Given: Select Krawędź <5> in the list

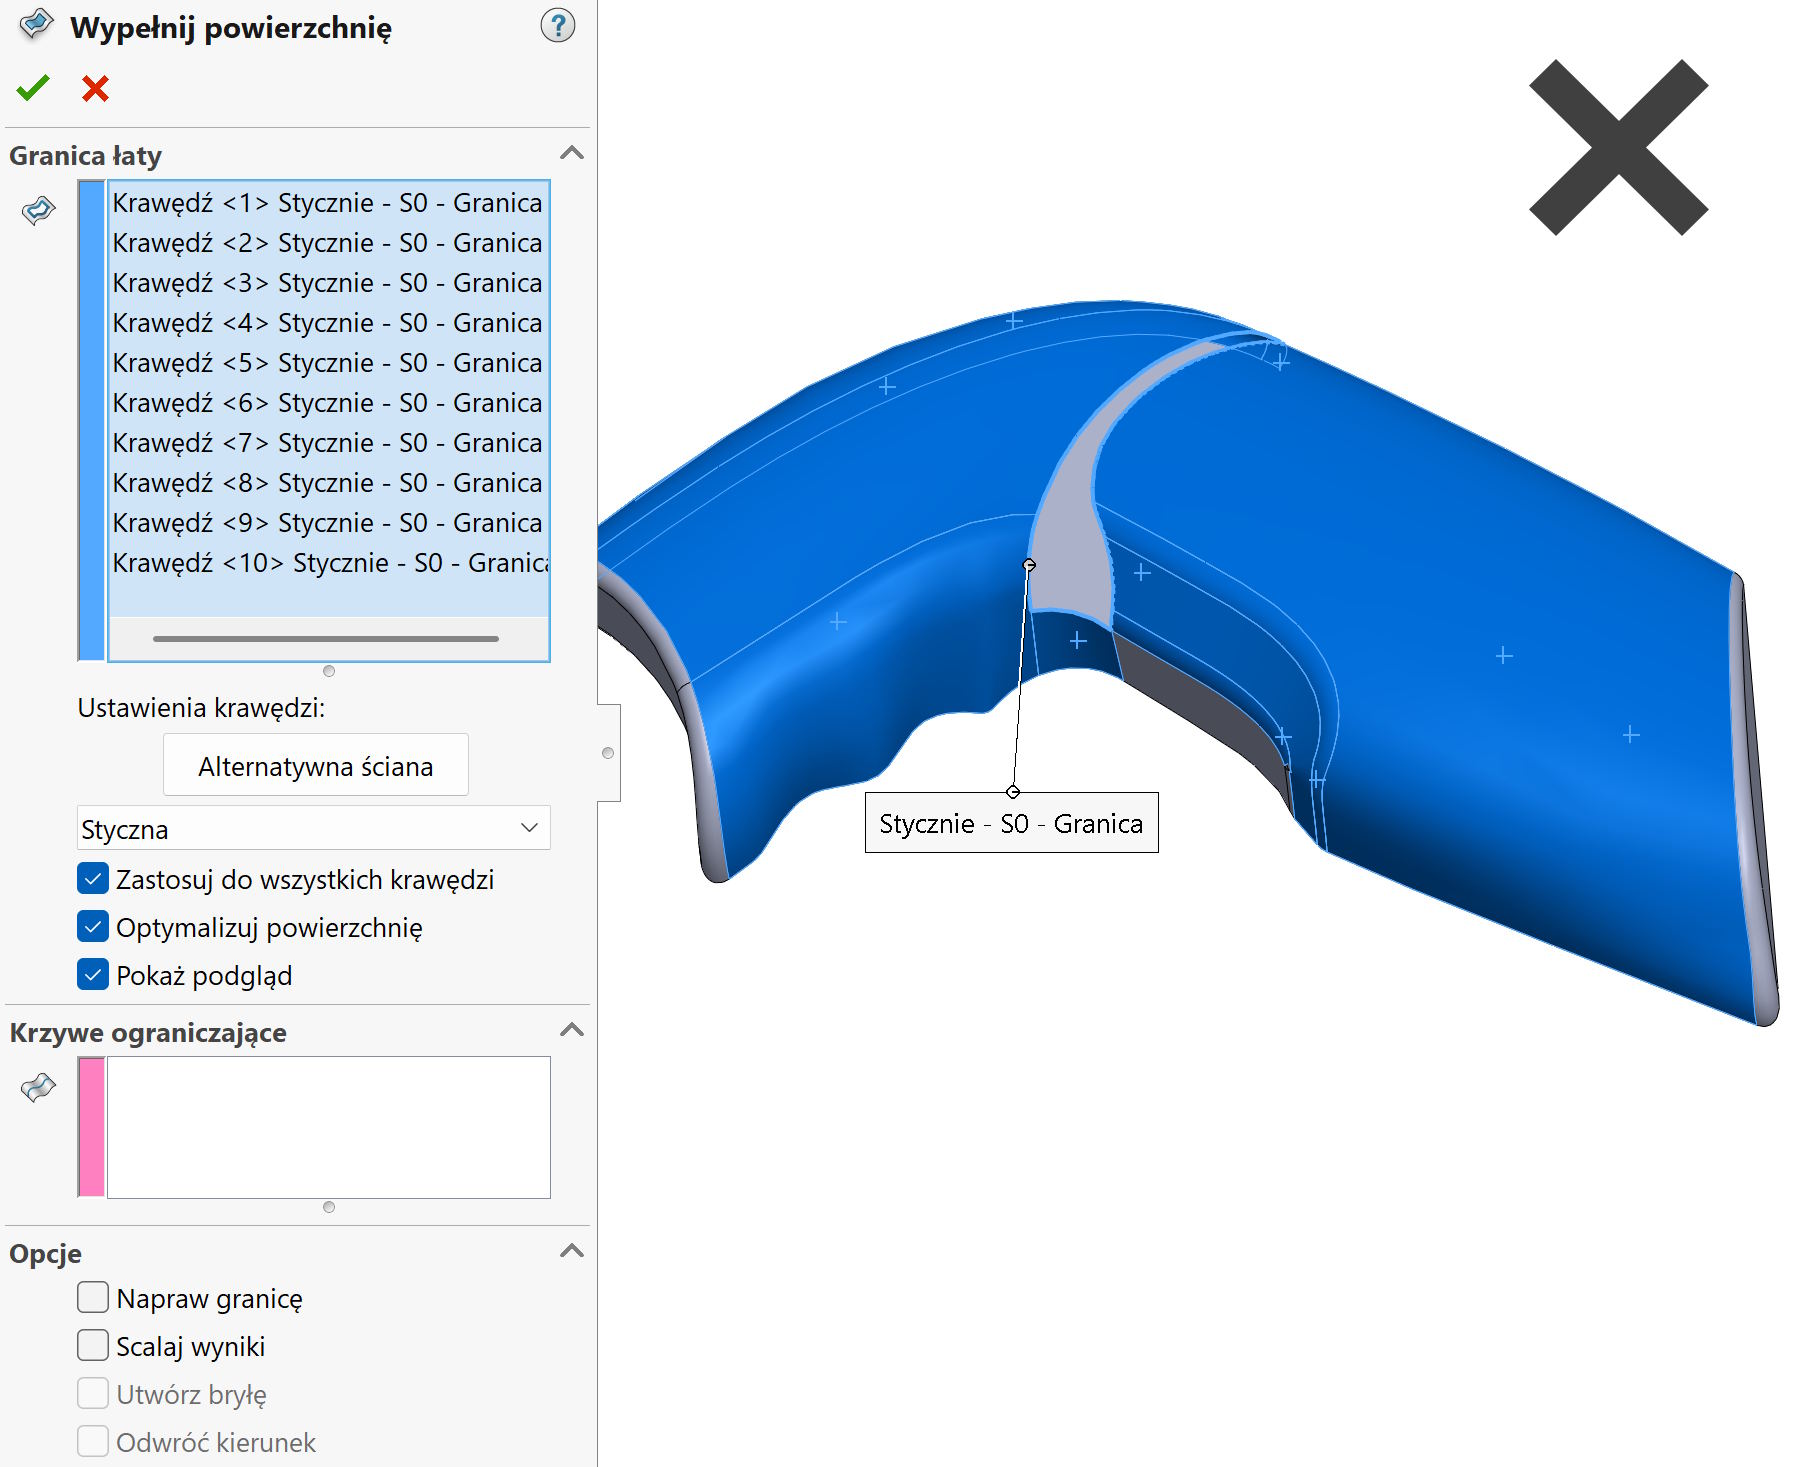Looking at the screenshot, I should [327, 363].
